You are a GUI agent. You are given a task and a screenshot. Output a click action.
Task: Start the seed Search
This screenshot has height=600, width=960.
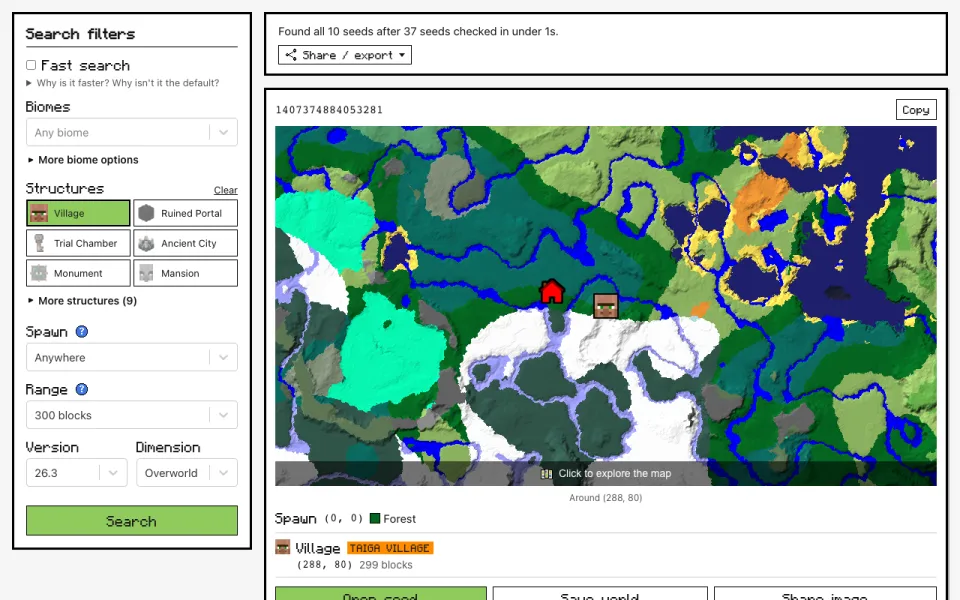tap(132, 521)
